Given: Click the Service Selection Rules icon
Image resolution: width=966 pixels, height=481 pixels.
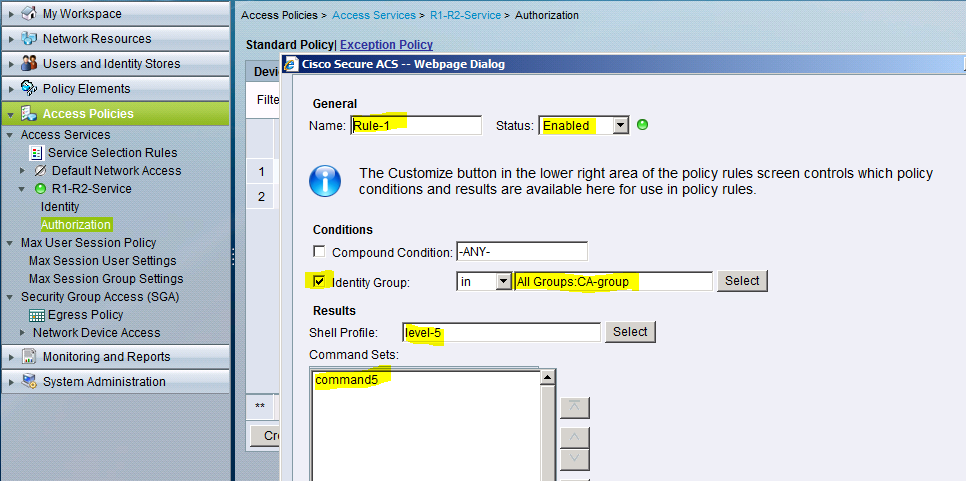Looking at the screenshot, I should pyautogui.click(x=37, y=153).
